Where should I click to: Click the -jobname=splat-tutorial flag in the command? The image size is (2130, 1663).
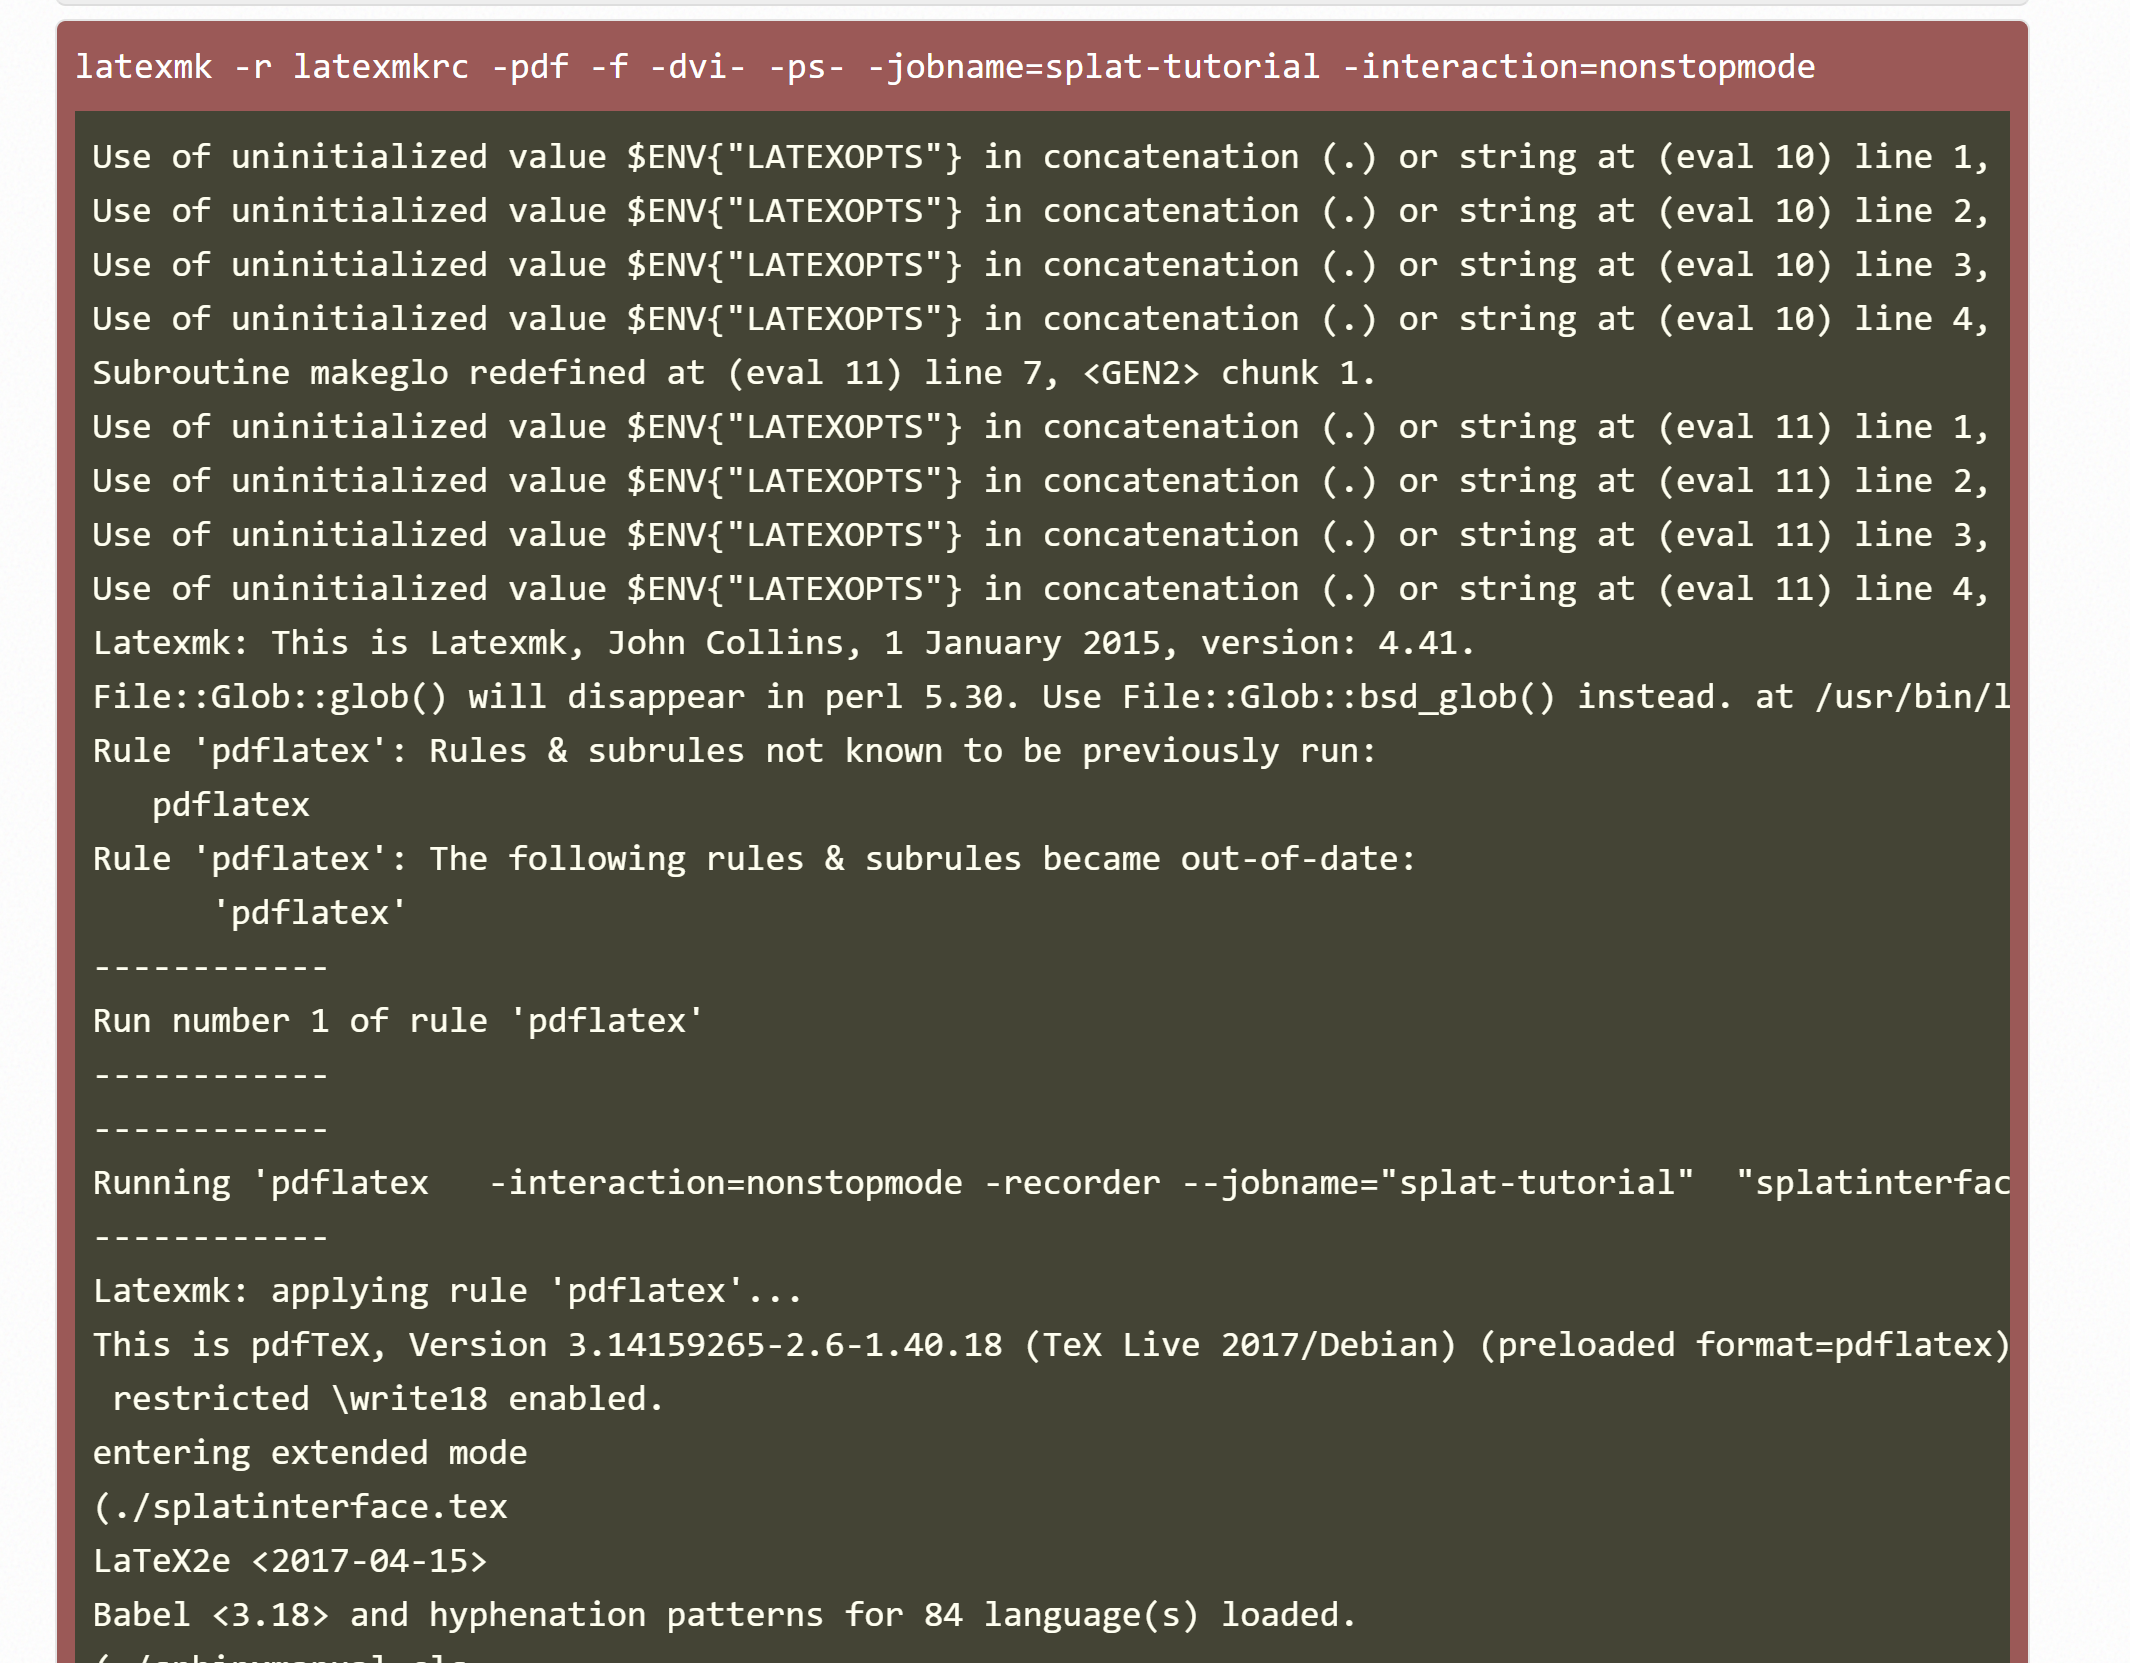pyautogui.click(x=1099, y=66)
